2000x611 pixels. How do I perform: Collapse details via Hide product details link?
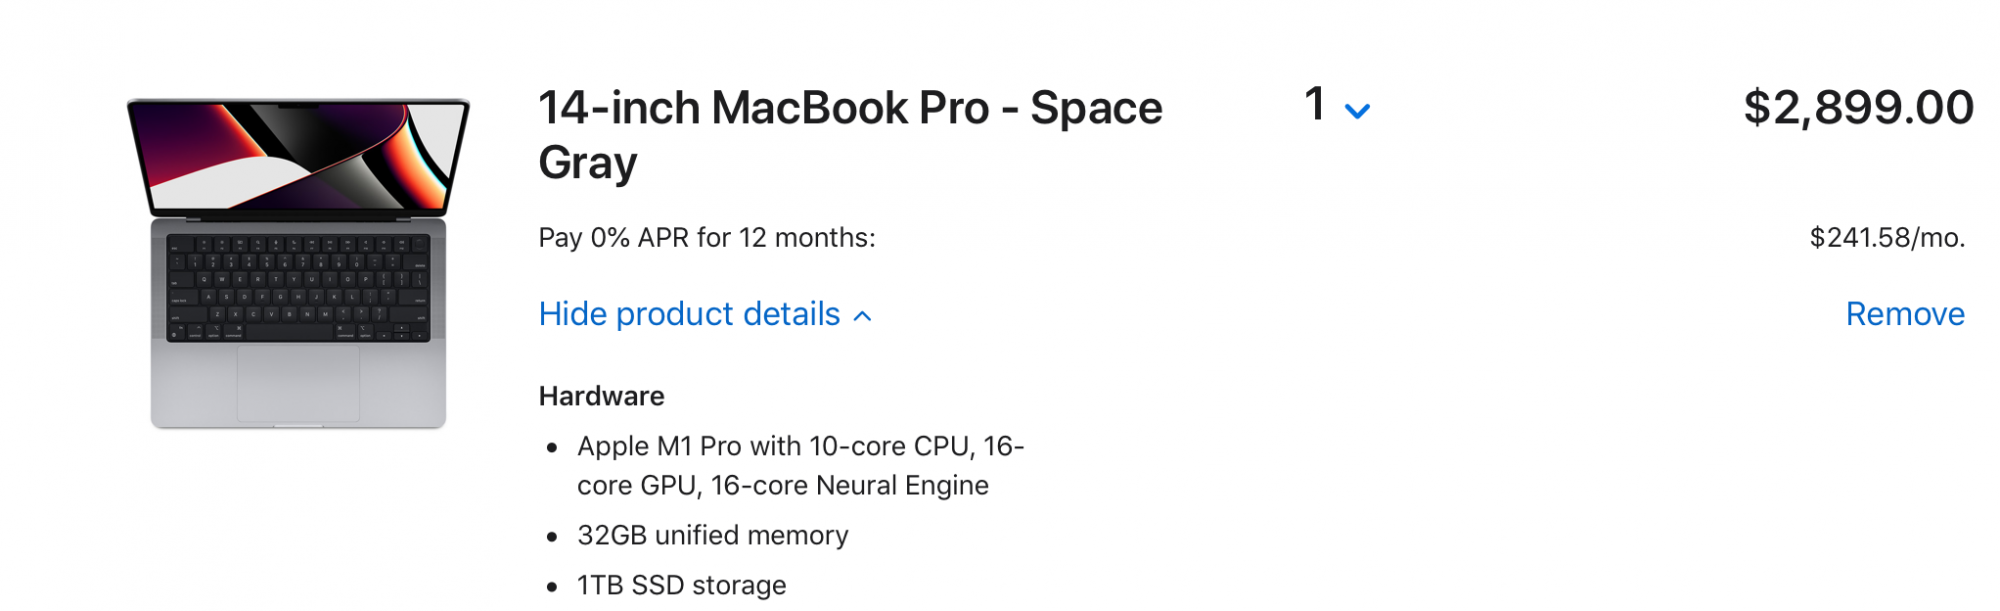pyautogui.click(x=689, y=314)
